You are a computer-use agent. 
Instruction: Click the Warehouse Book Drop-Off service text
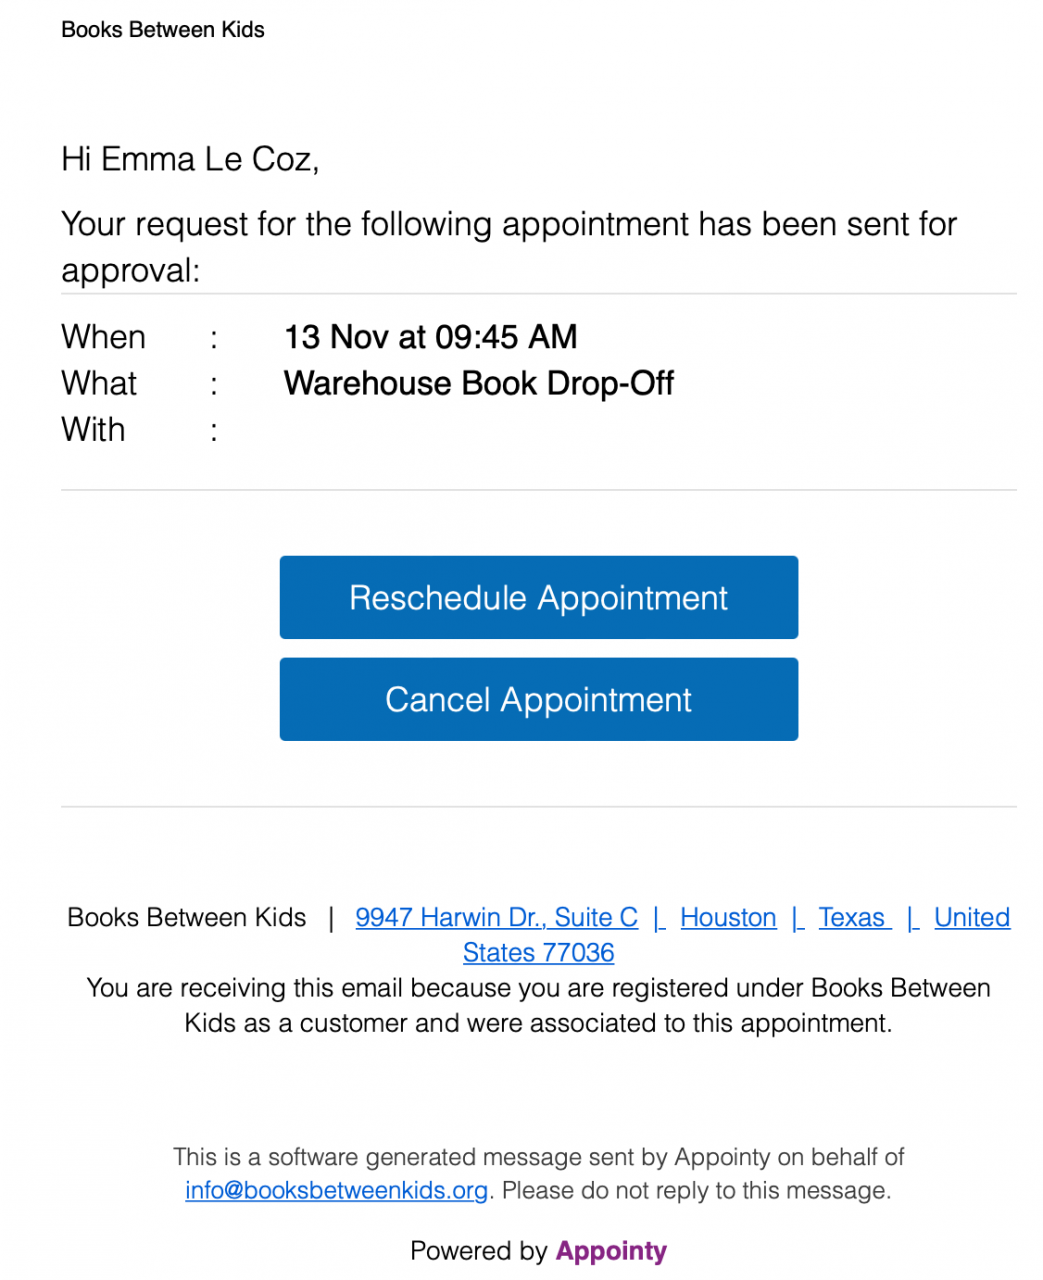point(478,383)
